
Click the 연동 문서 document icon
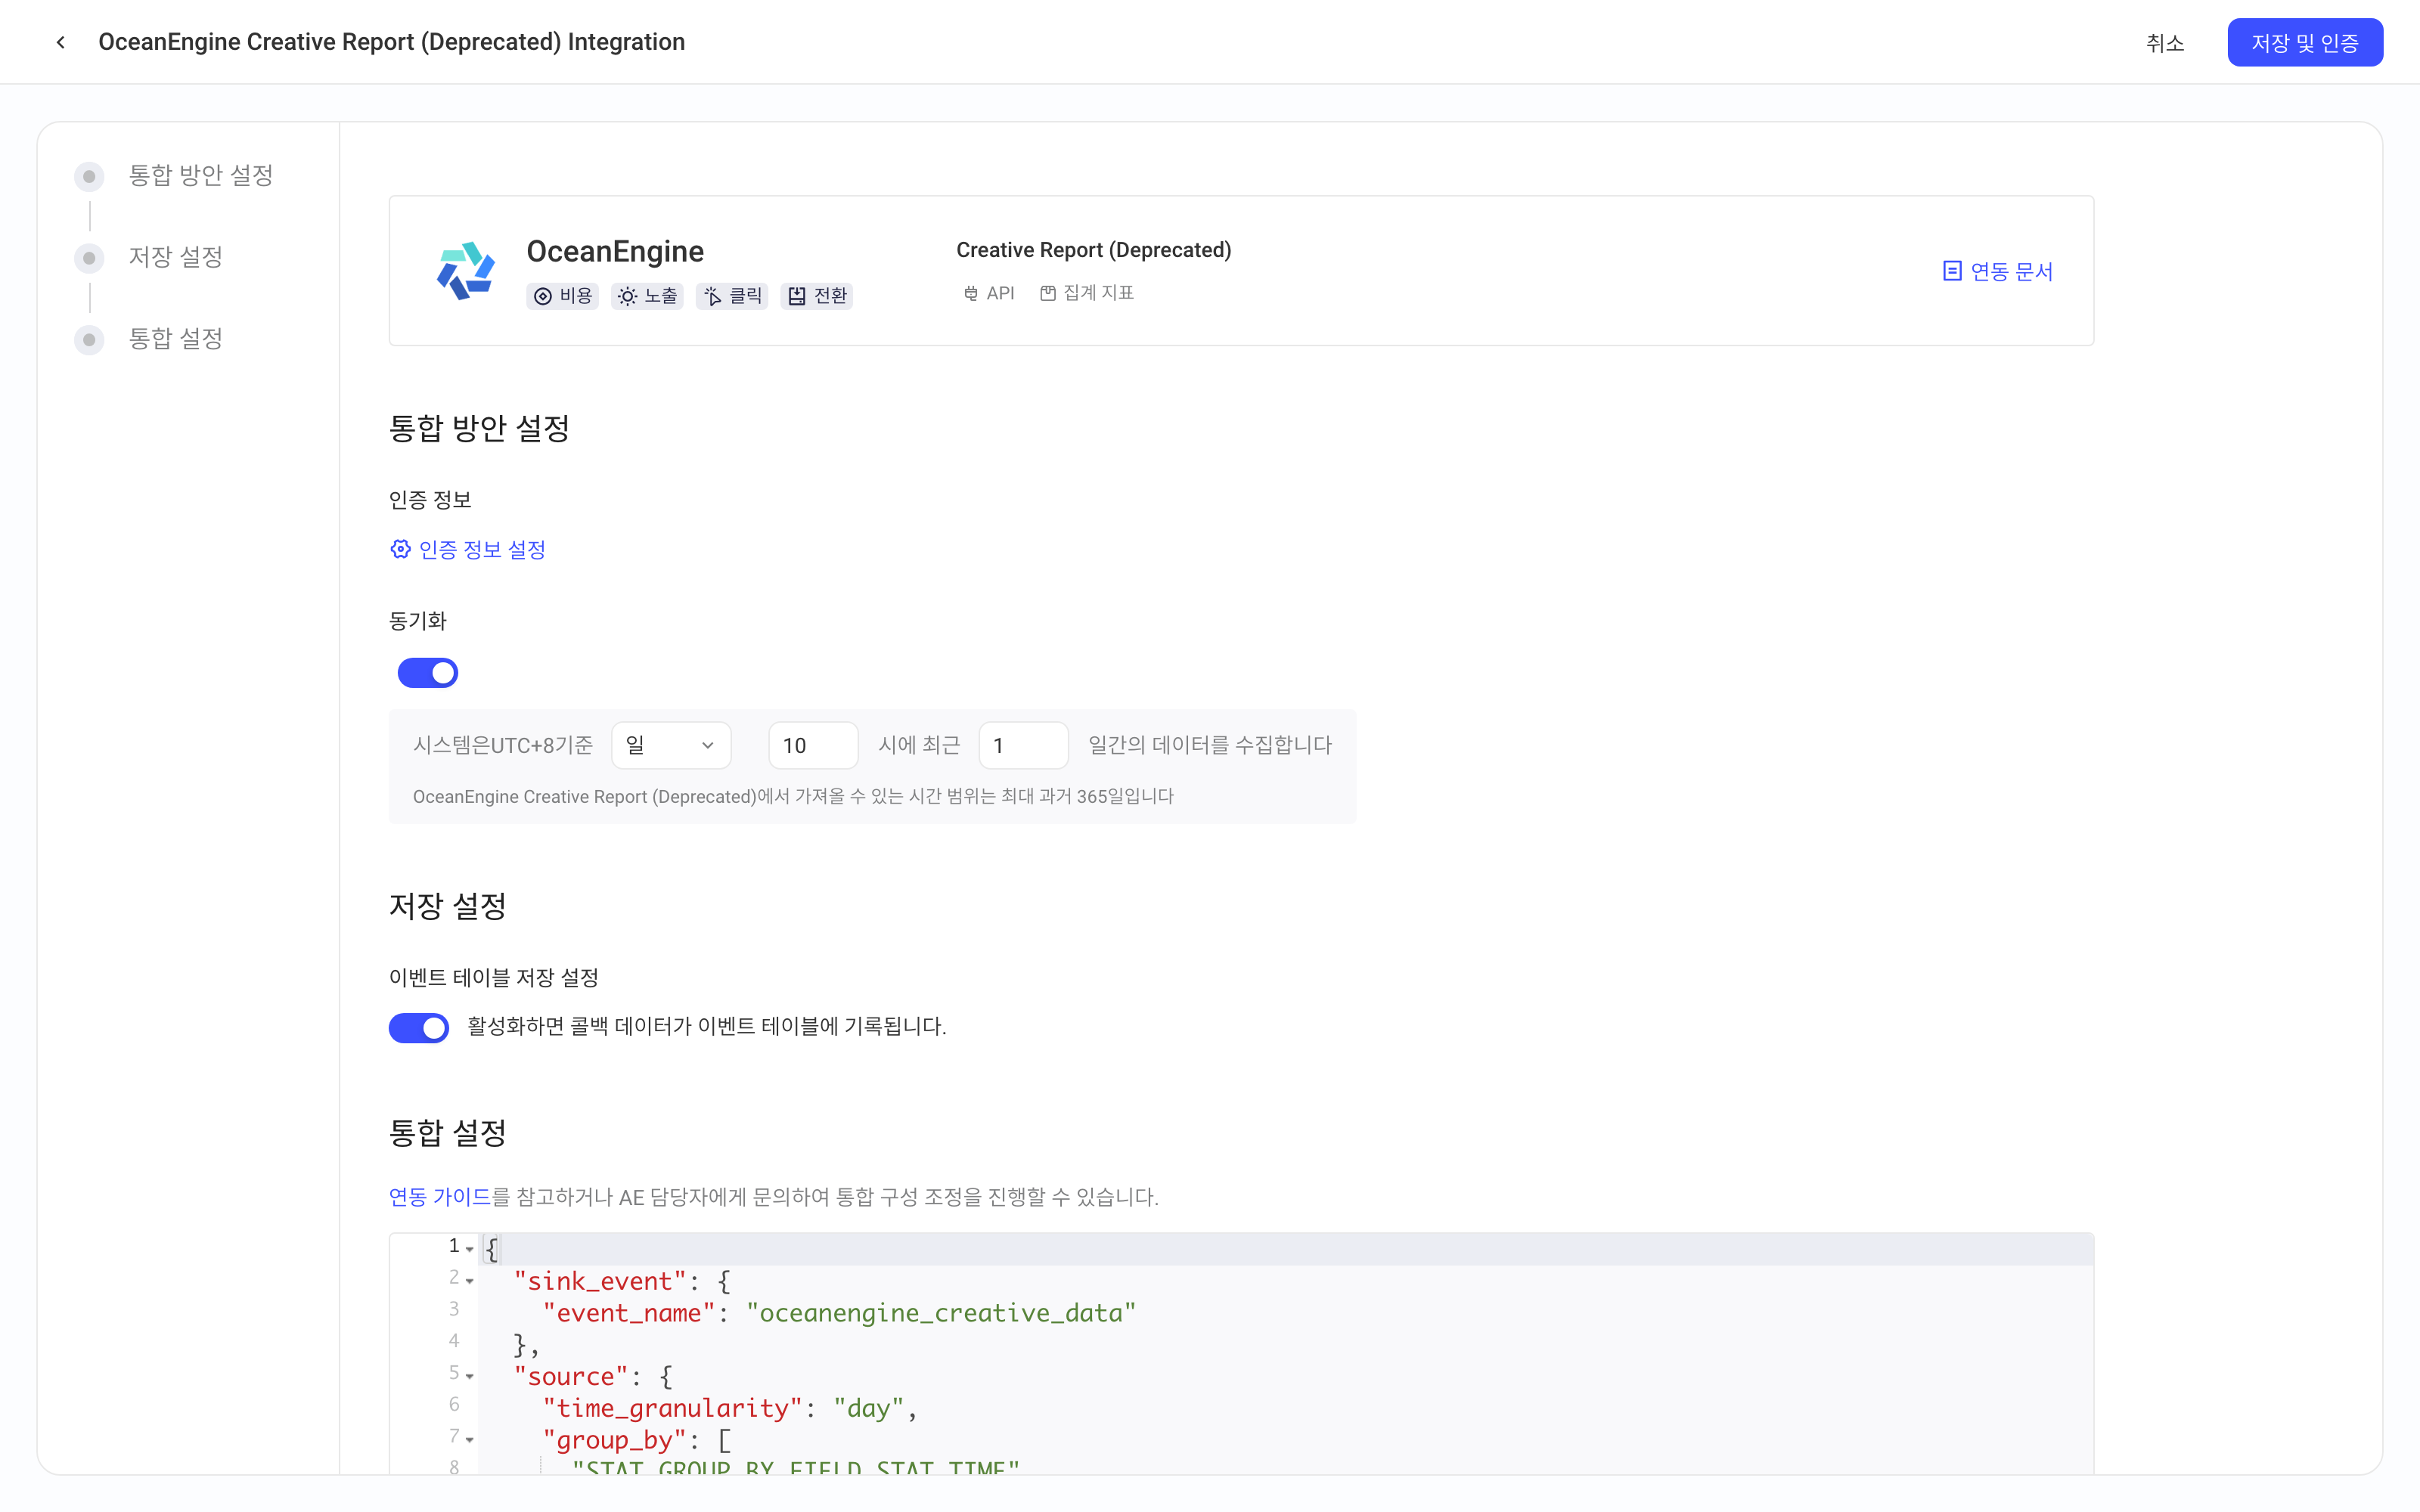click(x=1951, y=271)
